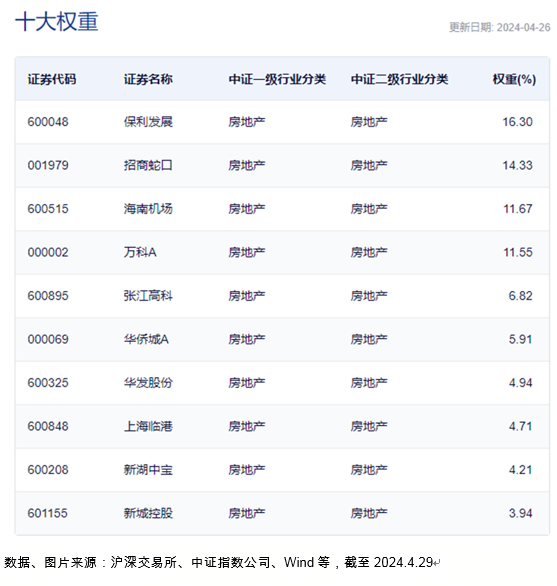Click weight value 16.30
The image size is (557, 586).
tap(517, 122)
